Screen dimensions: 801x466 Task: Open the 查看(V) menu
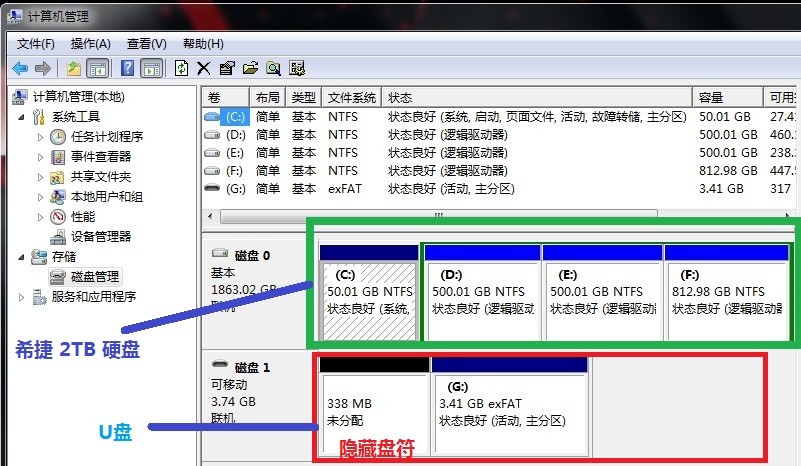(147, 44)
